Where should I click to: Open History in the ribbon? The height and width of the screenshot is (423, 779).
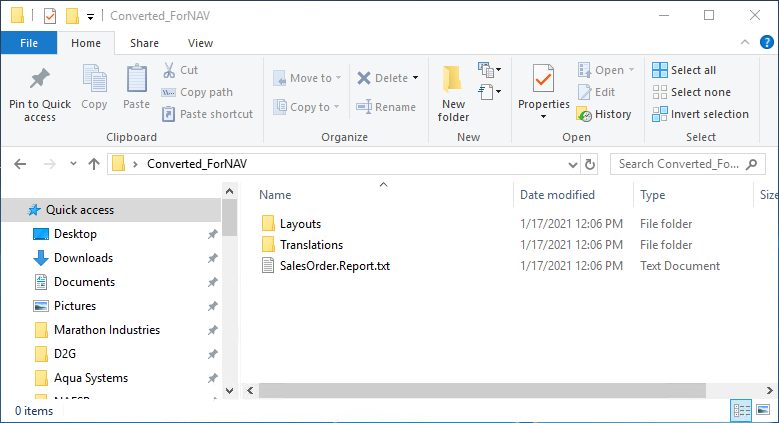coord(603,114)
